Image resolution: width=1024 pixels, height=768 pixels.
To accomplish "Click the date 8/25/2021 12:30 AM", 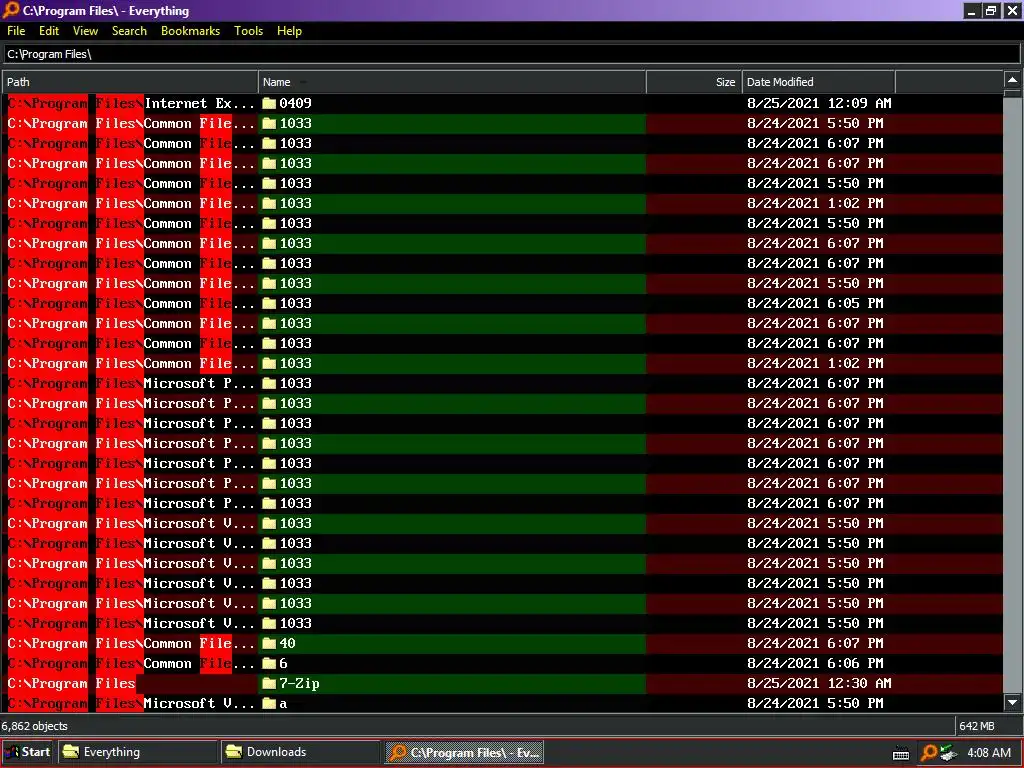I will pos(819,684).
